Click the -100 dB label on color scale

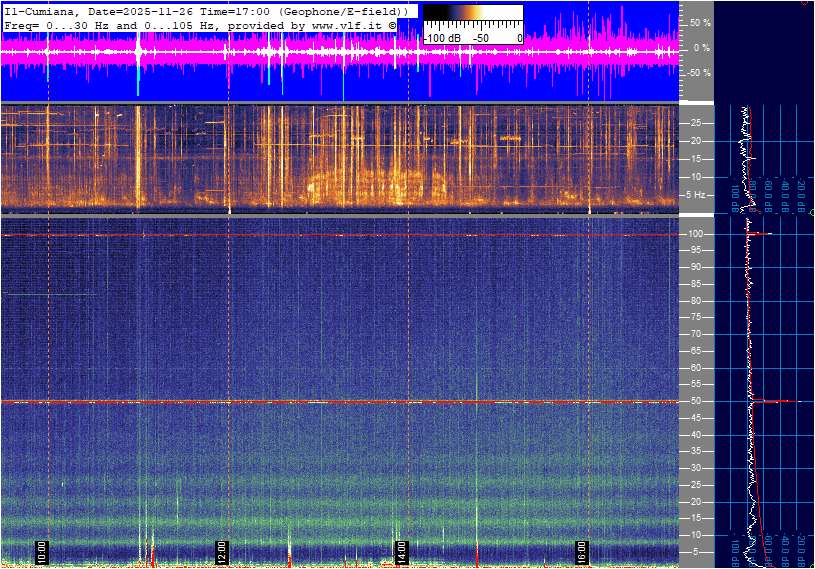(x=441, y=38)
